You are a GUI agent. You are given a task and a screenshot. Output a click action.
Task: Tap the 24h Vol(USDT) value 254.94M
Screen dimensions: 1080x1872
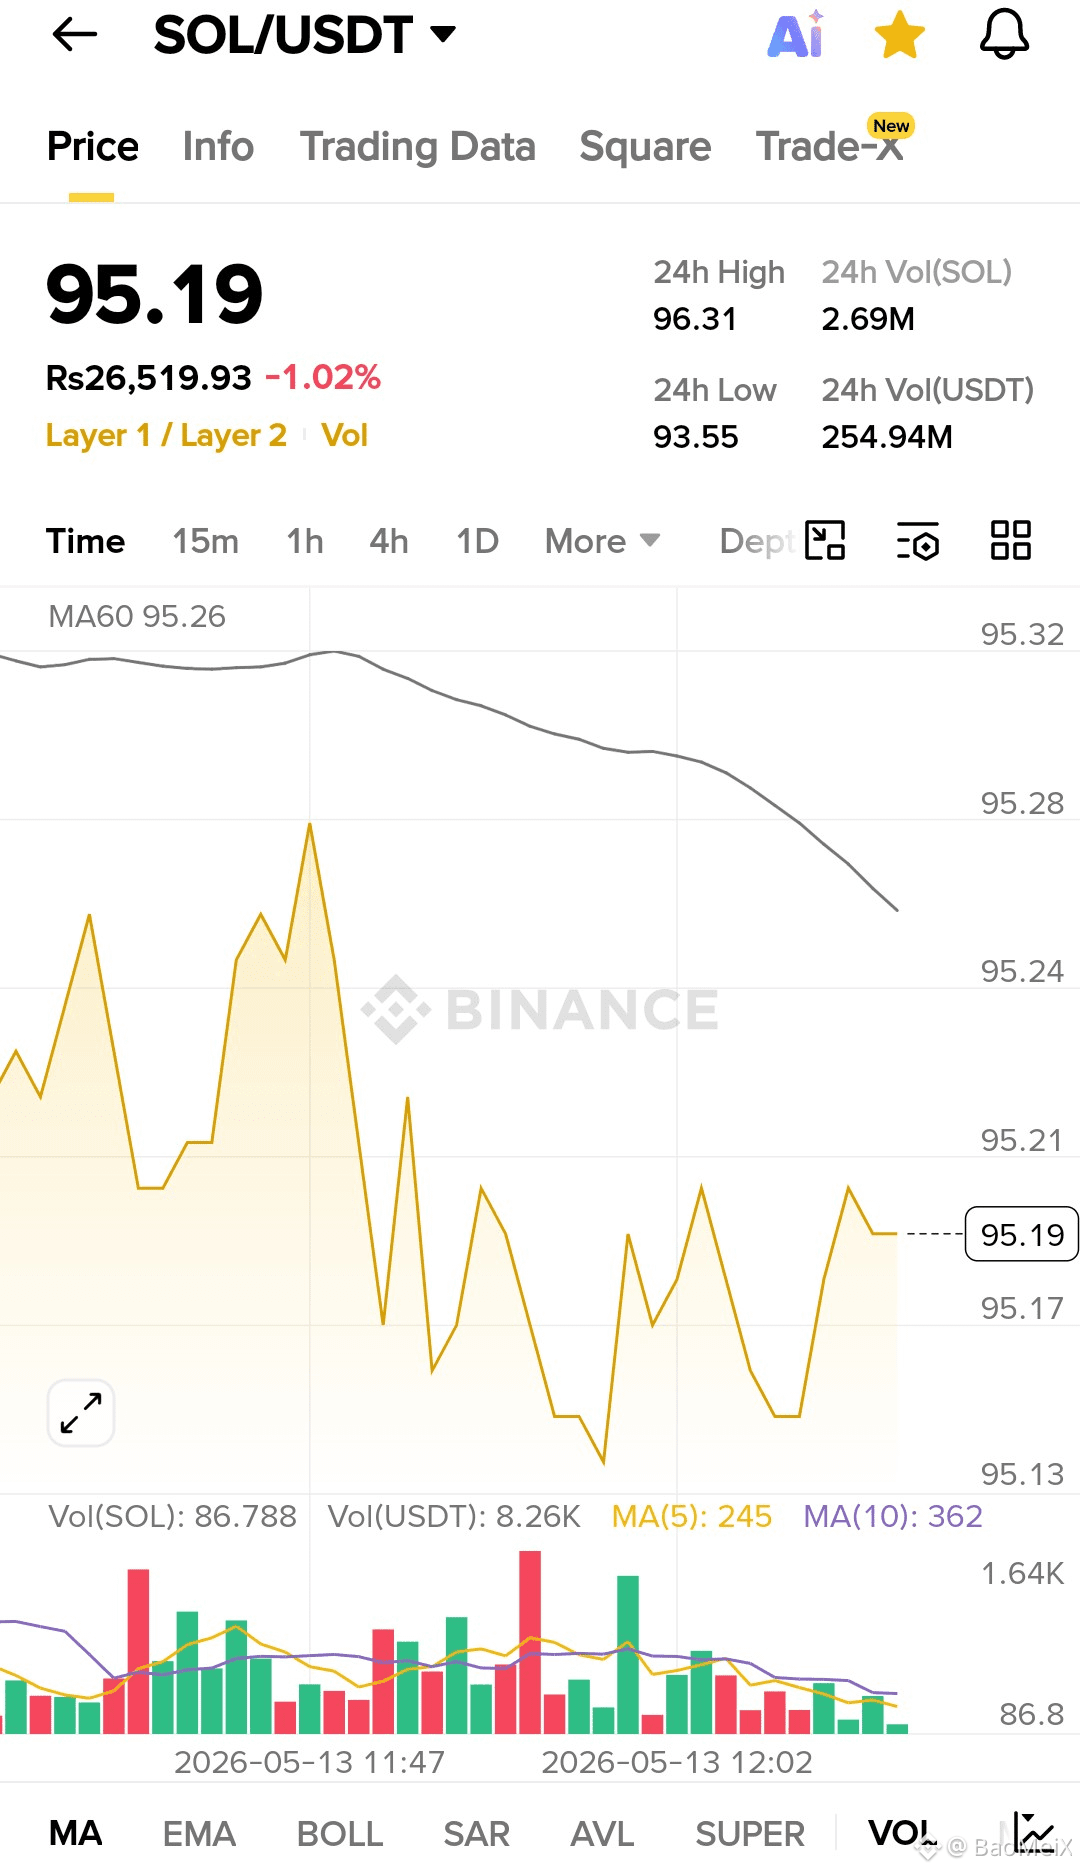[x=887, y=437]
